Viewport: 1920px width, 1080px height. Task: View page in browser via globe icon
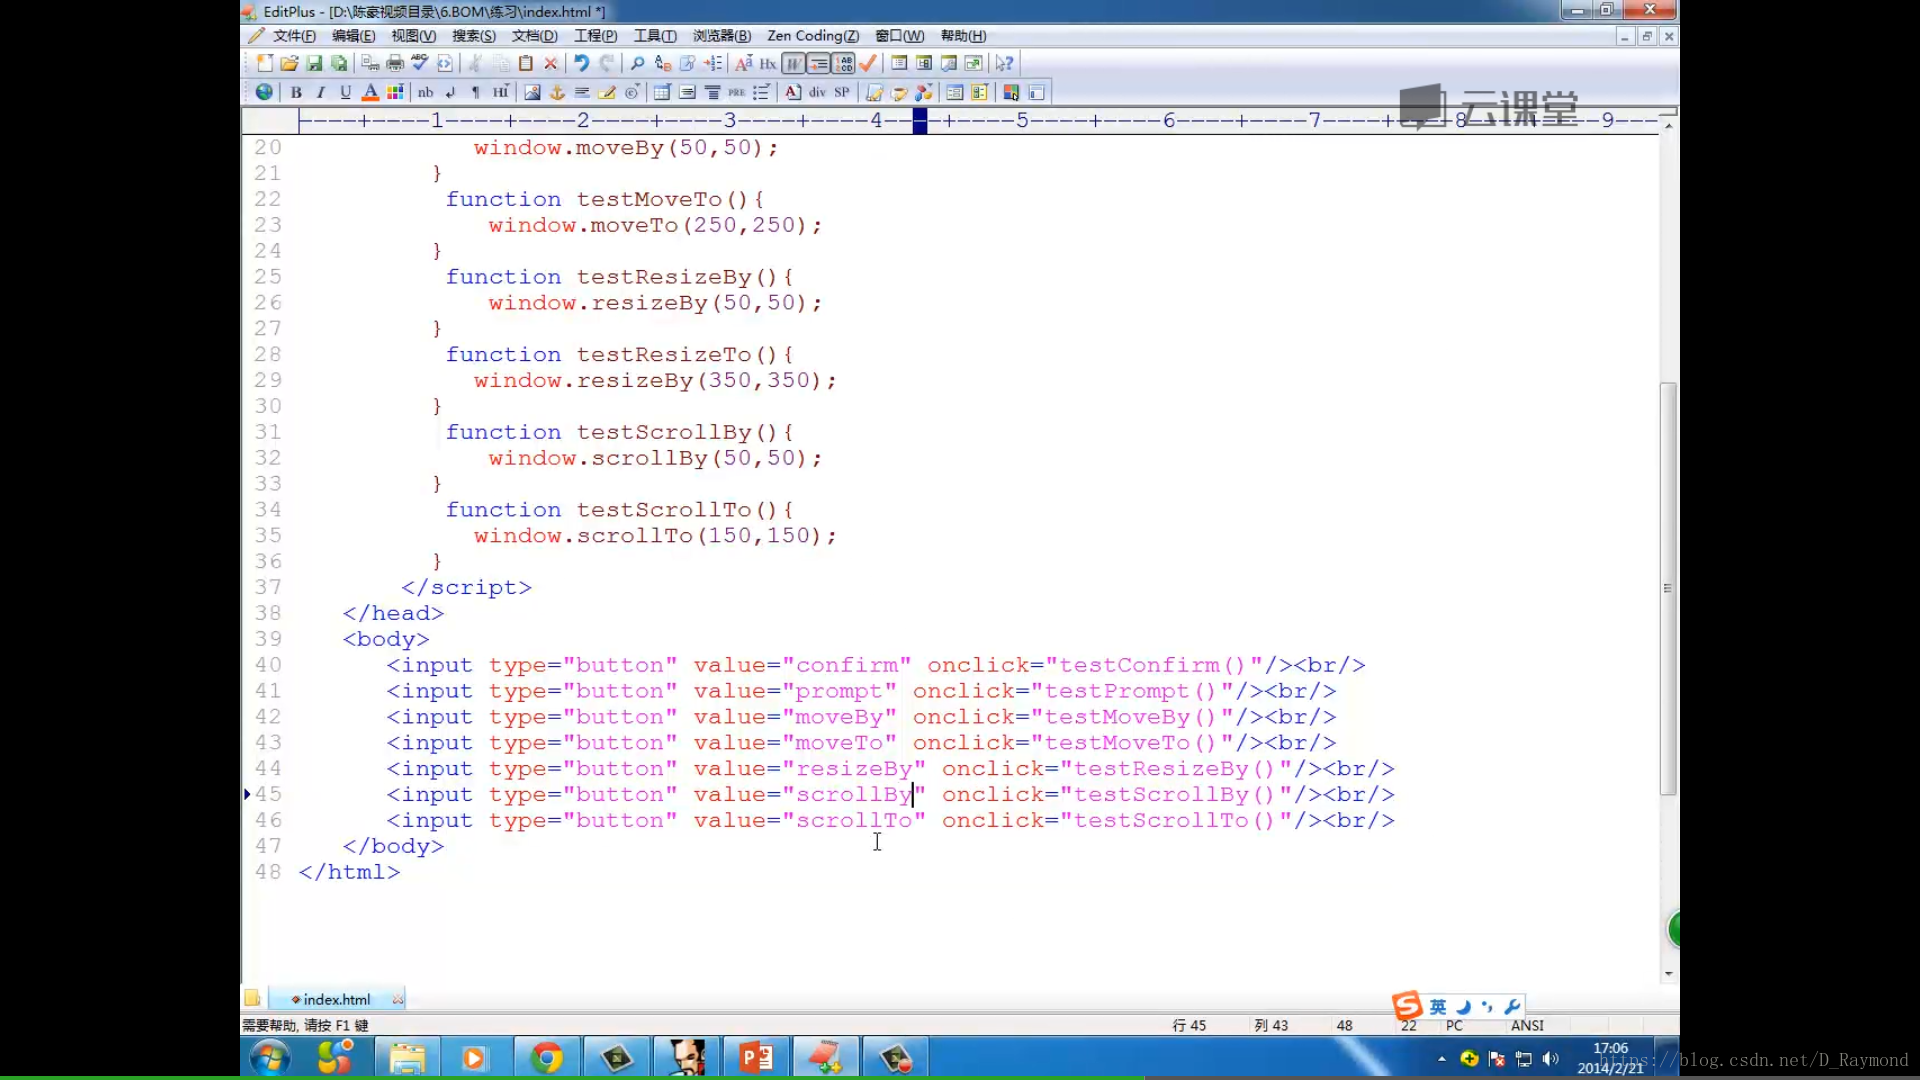(264, 92)
